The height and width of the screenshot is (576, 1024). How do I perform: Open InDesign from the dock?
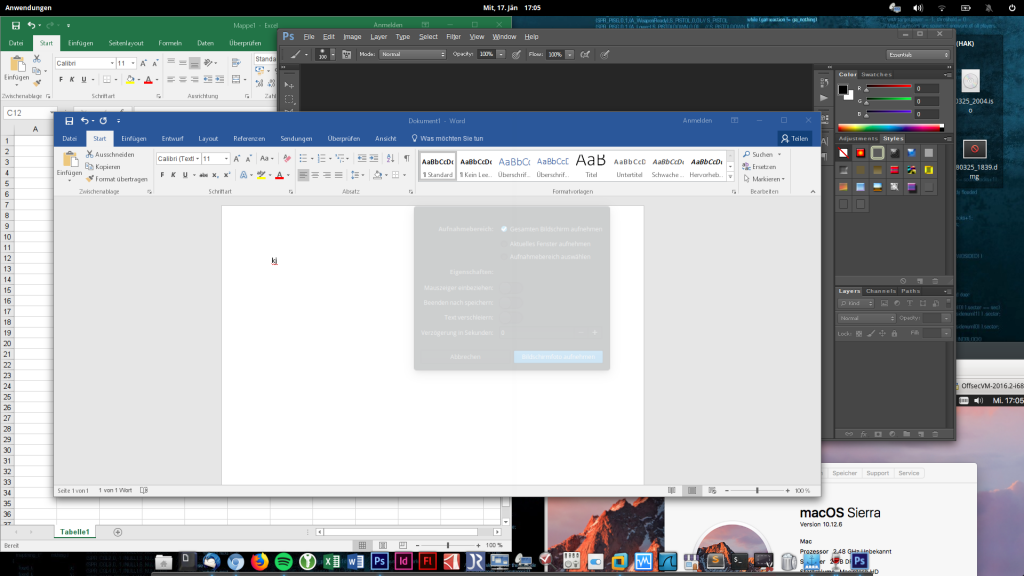tap(404, 561)
